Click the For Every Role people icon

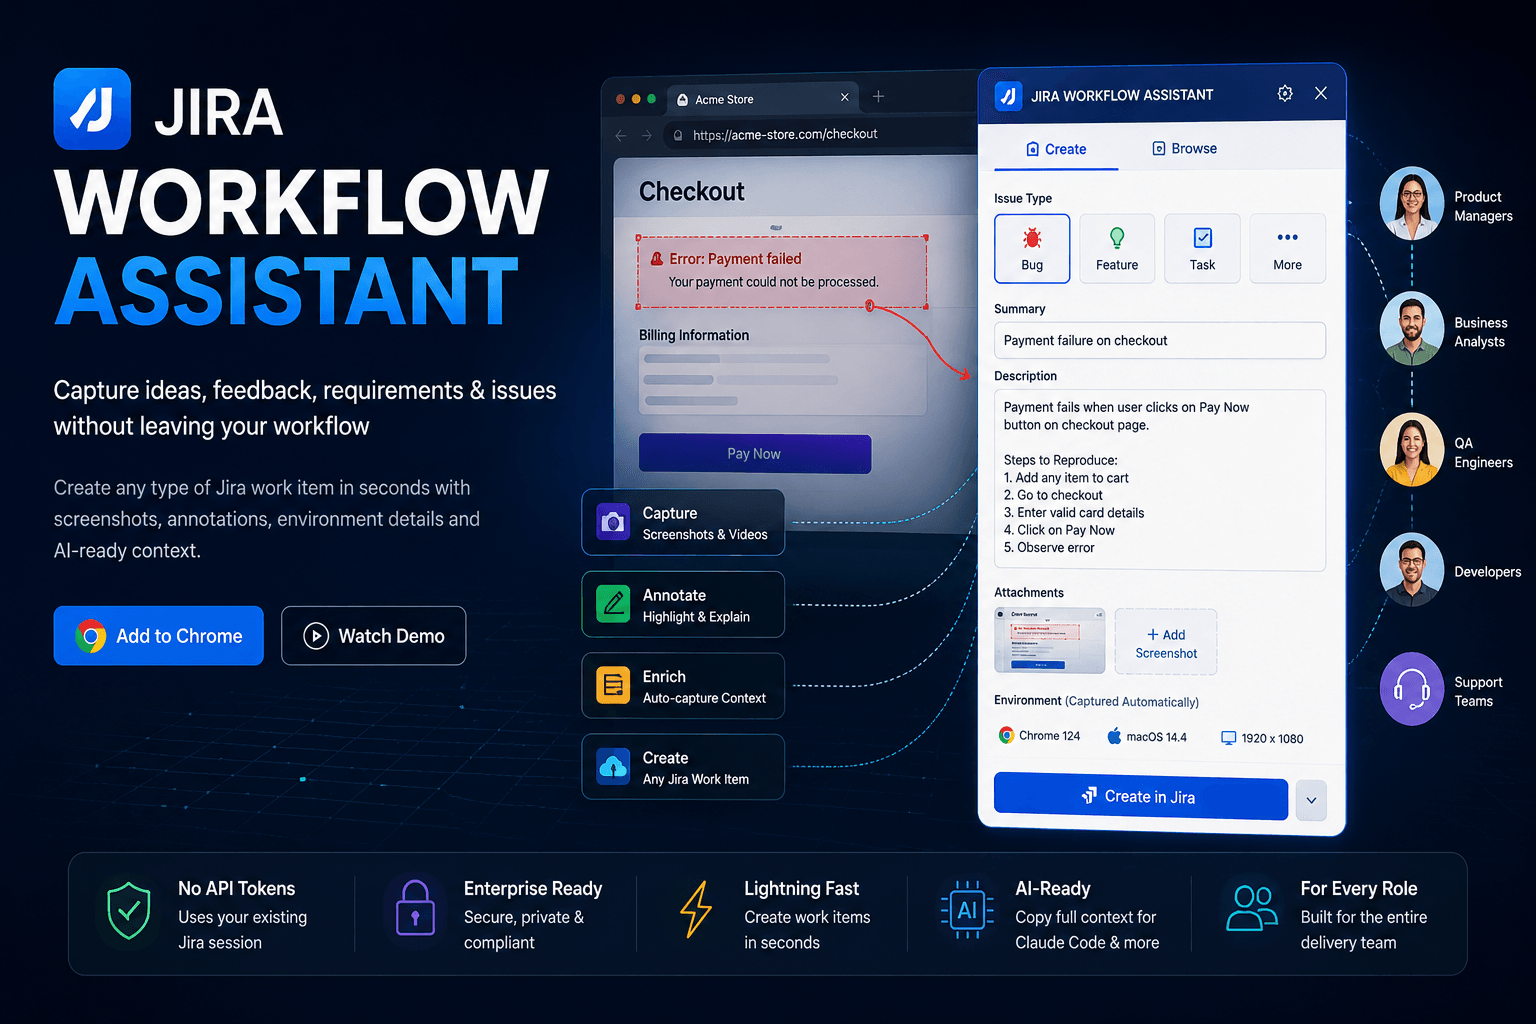click(1251, 908)
